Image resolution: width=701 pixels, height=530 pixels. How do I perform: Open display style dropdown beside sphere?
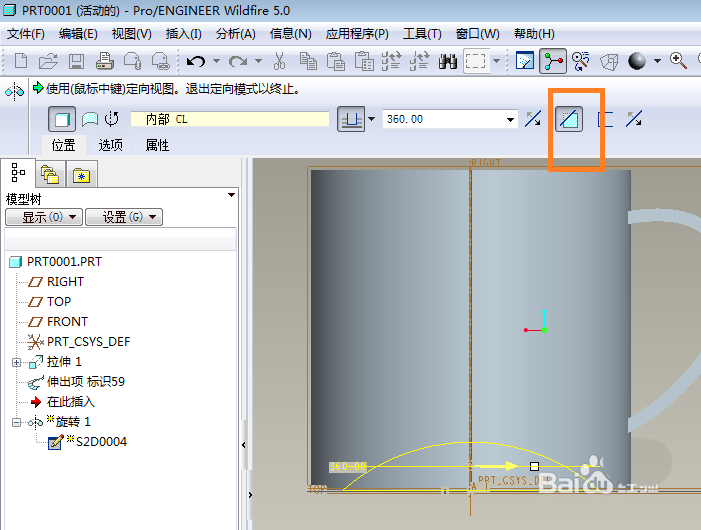point(657,61)
